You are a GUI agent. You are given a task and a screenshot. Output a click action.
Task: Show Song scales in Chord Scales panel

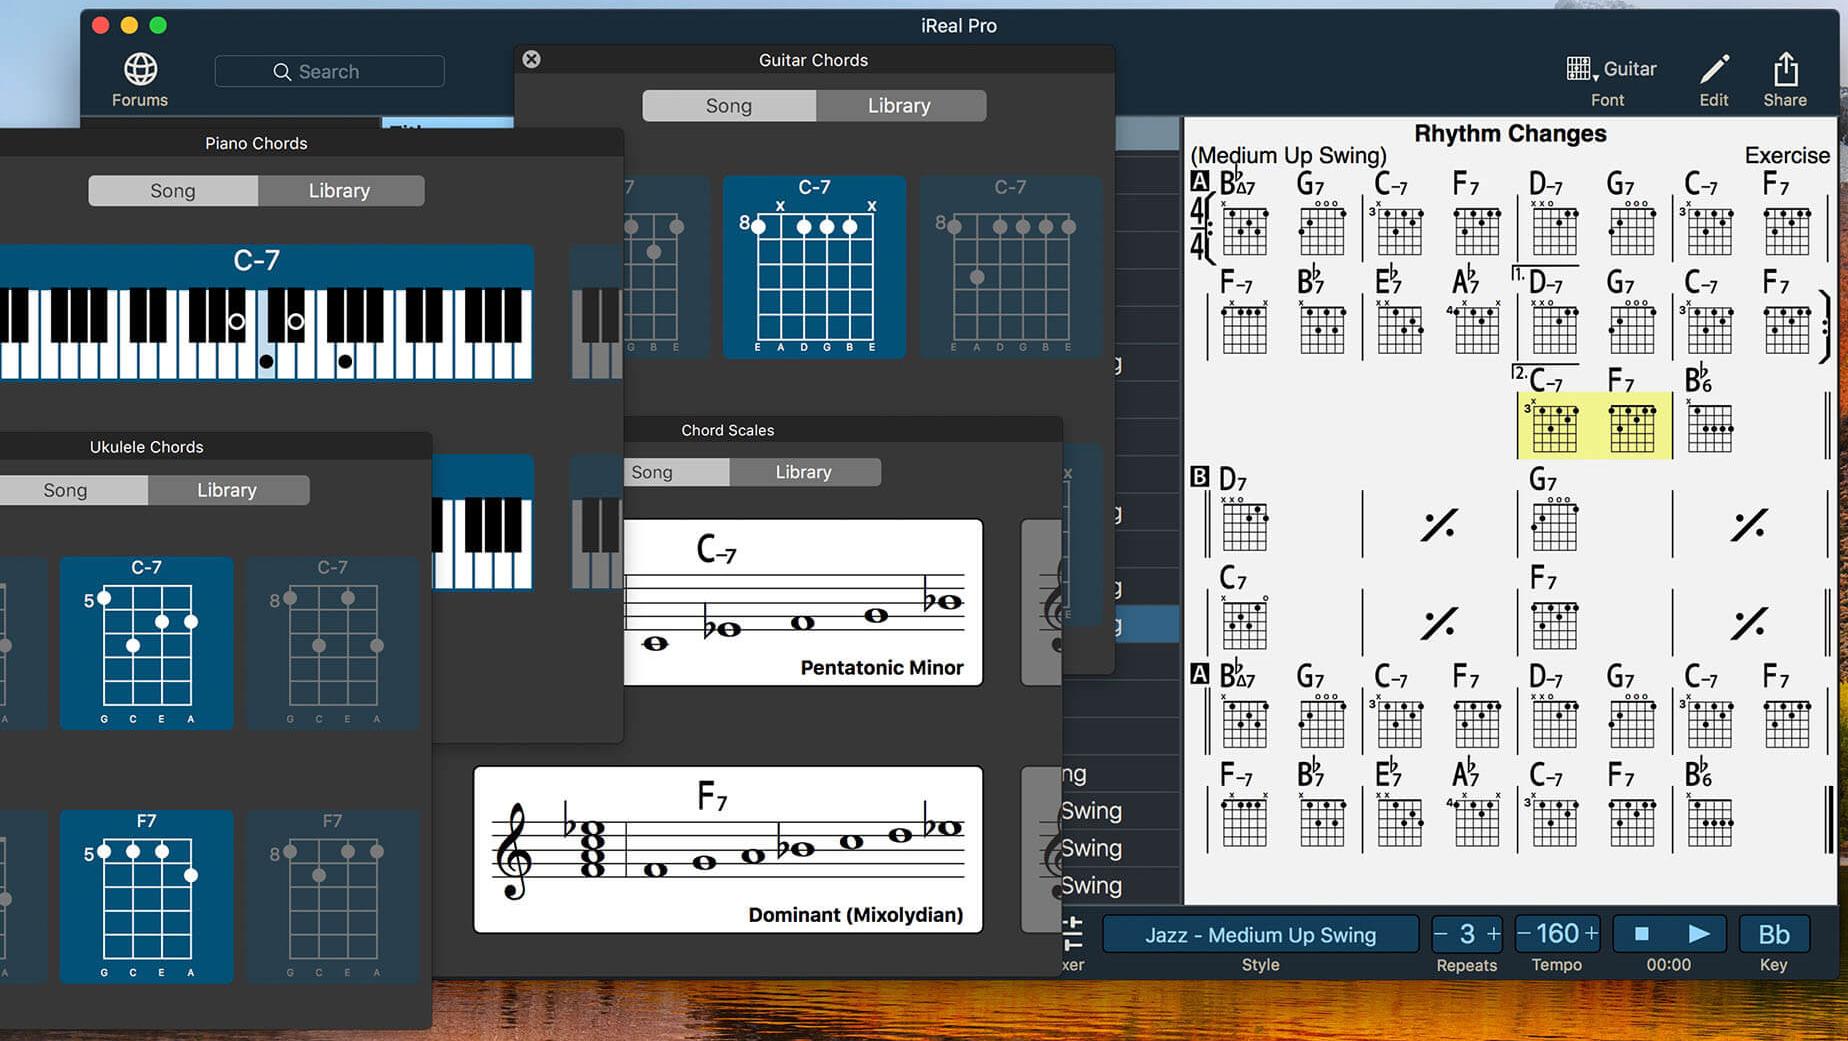point(676,472)
